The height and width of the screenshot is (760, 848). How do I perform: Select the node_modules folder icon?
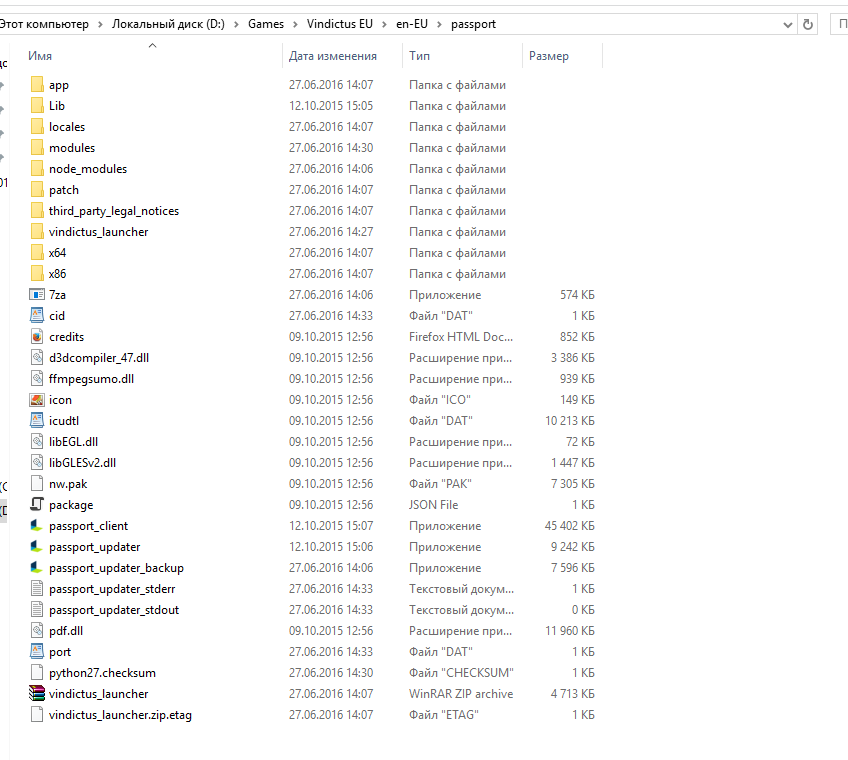click(37, 169)
